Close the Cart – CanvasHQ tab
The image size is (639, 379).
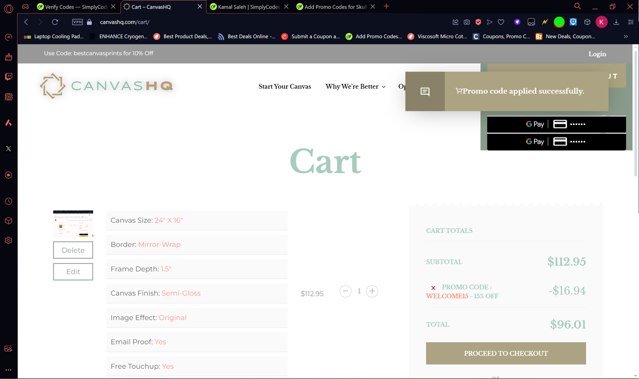point(200,7)
